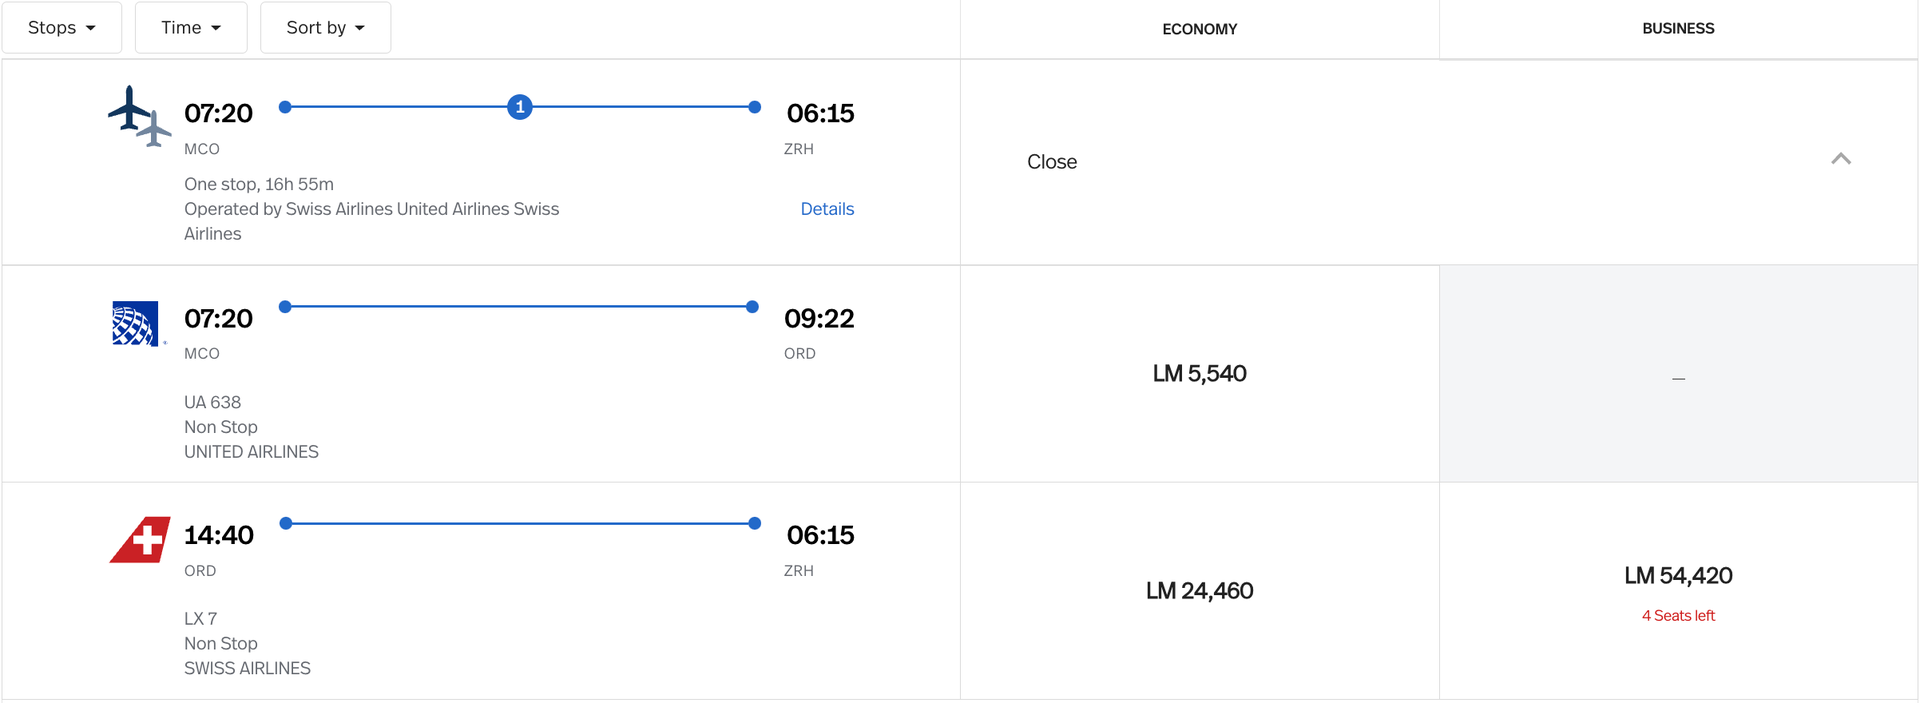This screenshot has width=1920, height=703.
Task: Select the LM 5,540 economy fare
Action: pos(1199,373)
